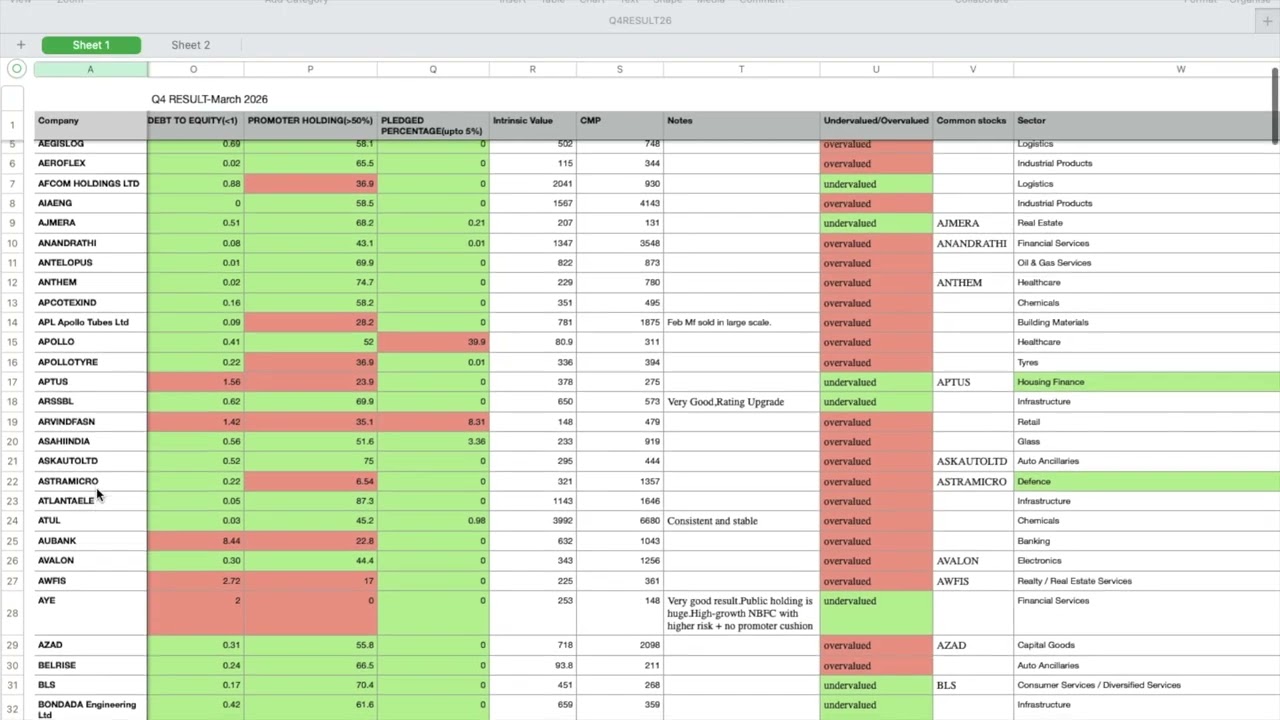Select column P header

pos(310,69)
